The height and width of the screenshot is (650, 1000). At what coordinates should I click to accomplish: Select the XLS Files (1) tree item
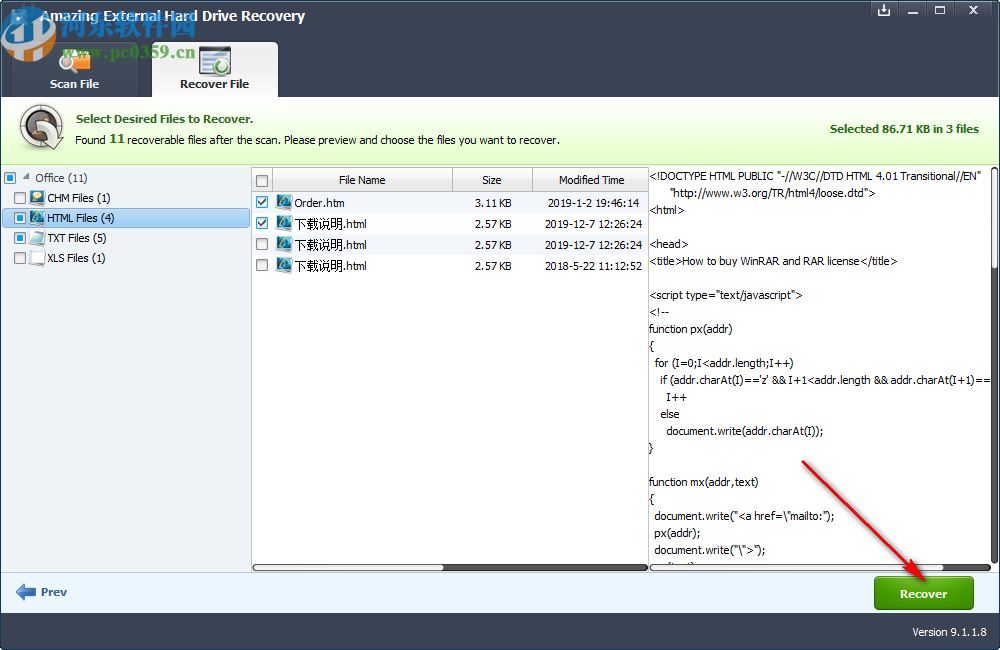[x=77, y=258]
